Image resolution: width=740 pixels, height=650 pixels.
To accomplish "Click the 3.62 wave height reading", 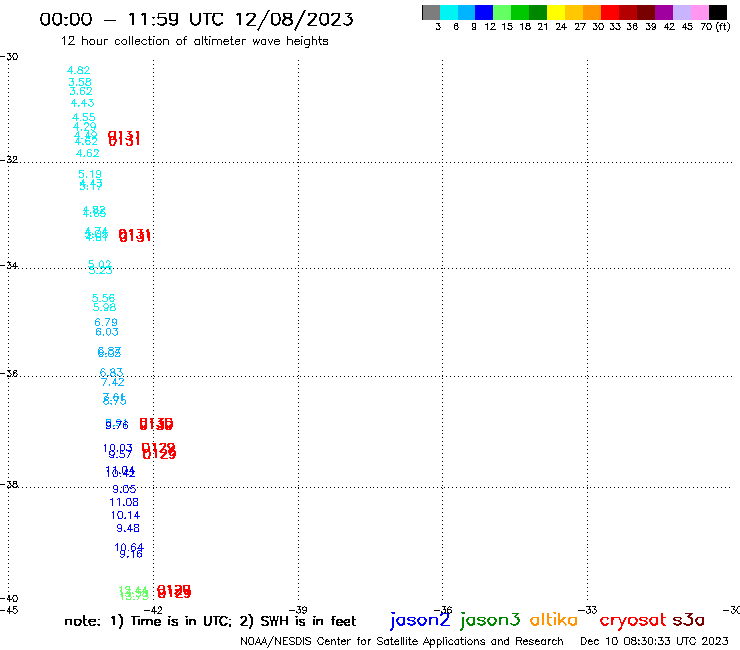I will point(81,91).
